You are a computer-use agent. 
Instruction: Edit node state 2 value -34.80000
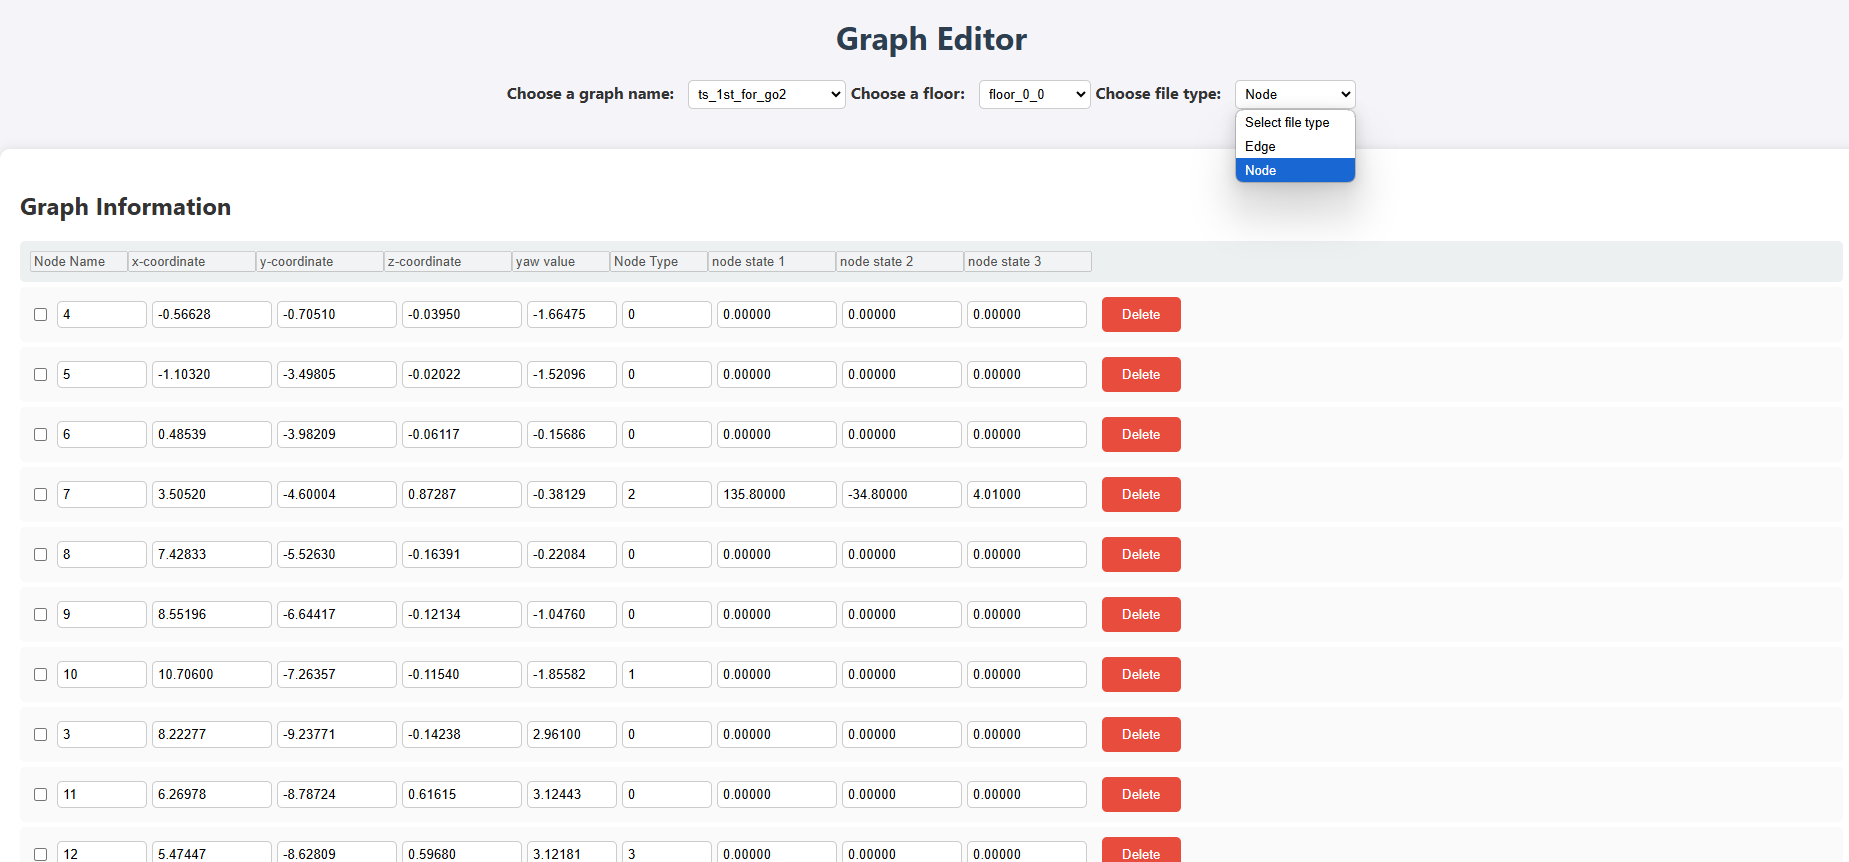(902, 494)
